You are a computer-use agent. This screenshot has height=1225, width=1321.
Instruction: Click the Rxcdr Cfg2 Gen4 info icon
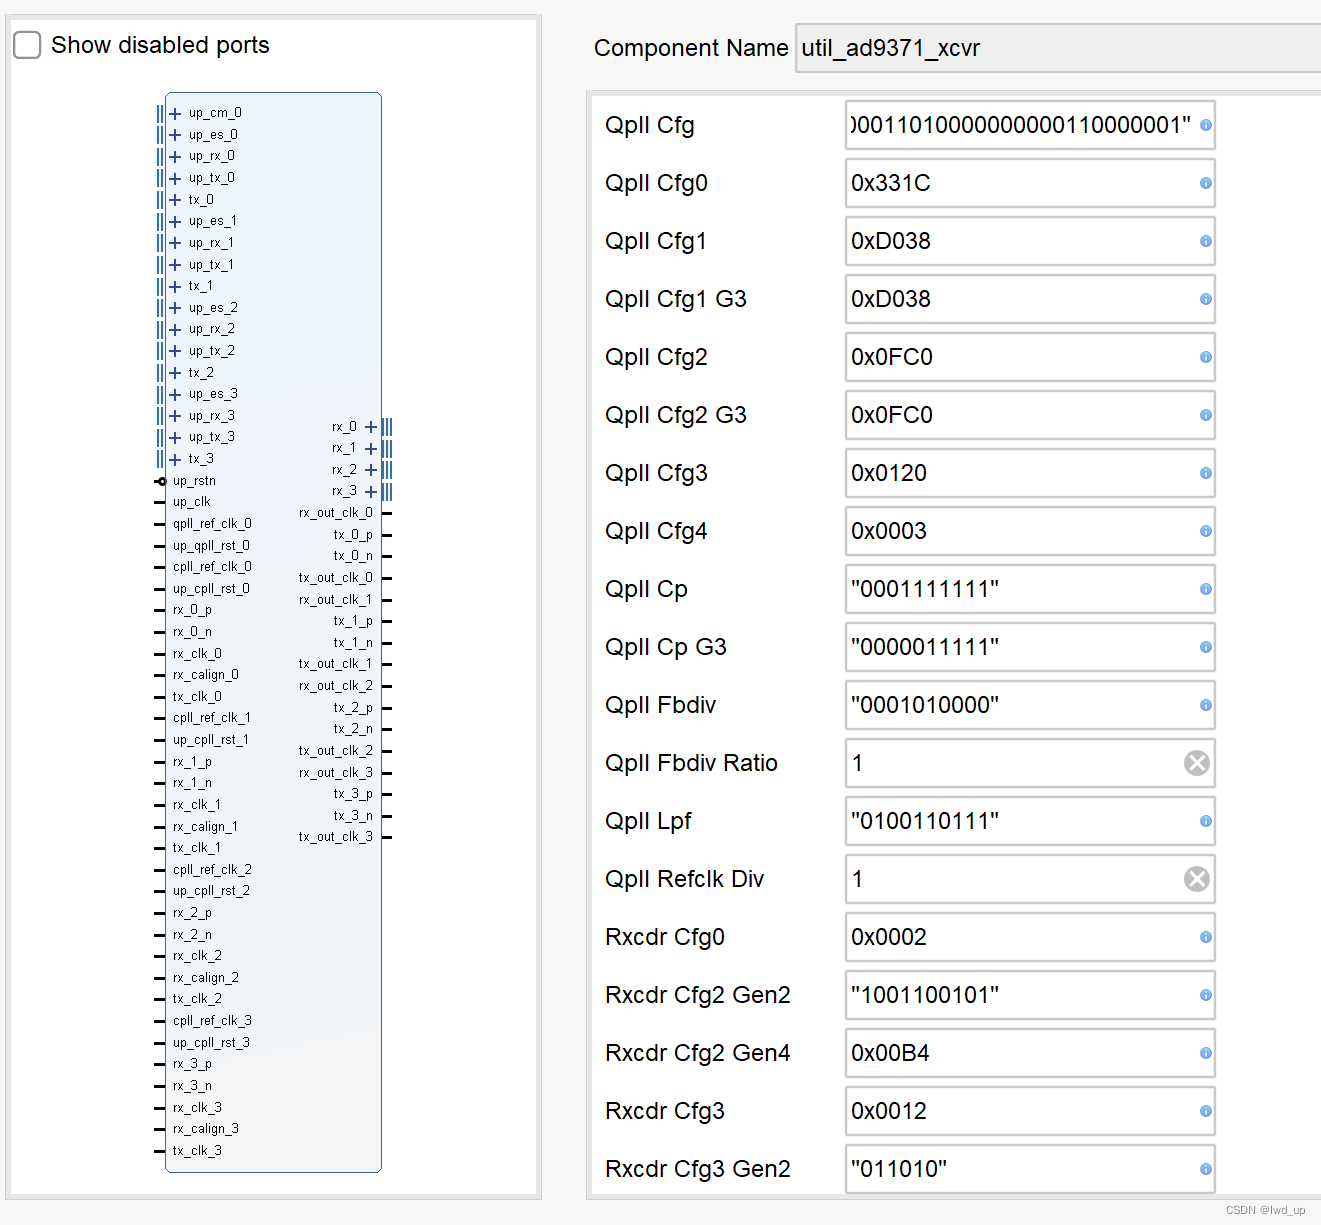click(1206, 1053)
